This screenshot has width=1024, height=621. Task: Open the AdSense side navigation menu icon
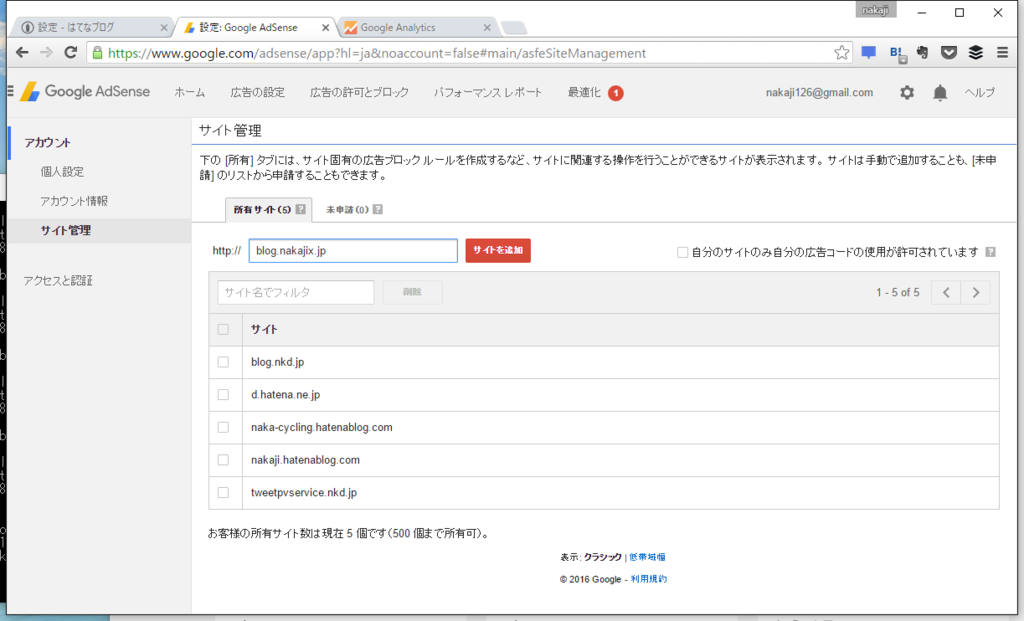pos(10,91)
